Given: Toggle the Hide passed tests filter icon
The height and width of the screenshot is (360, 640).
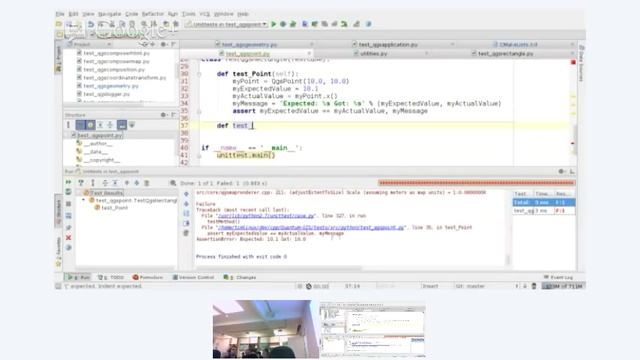Looking at the screenshot, I should click(x=81, y=183).
